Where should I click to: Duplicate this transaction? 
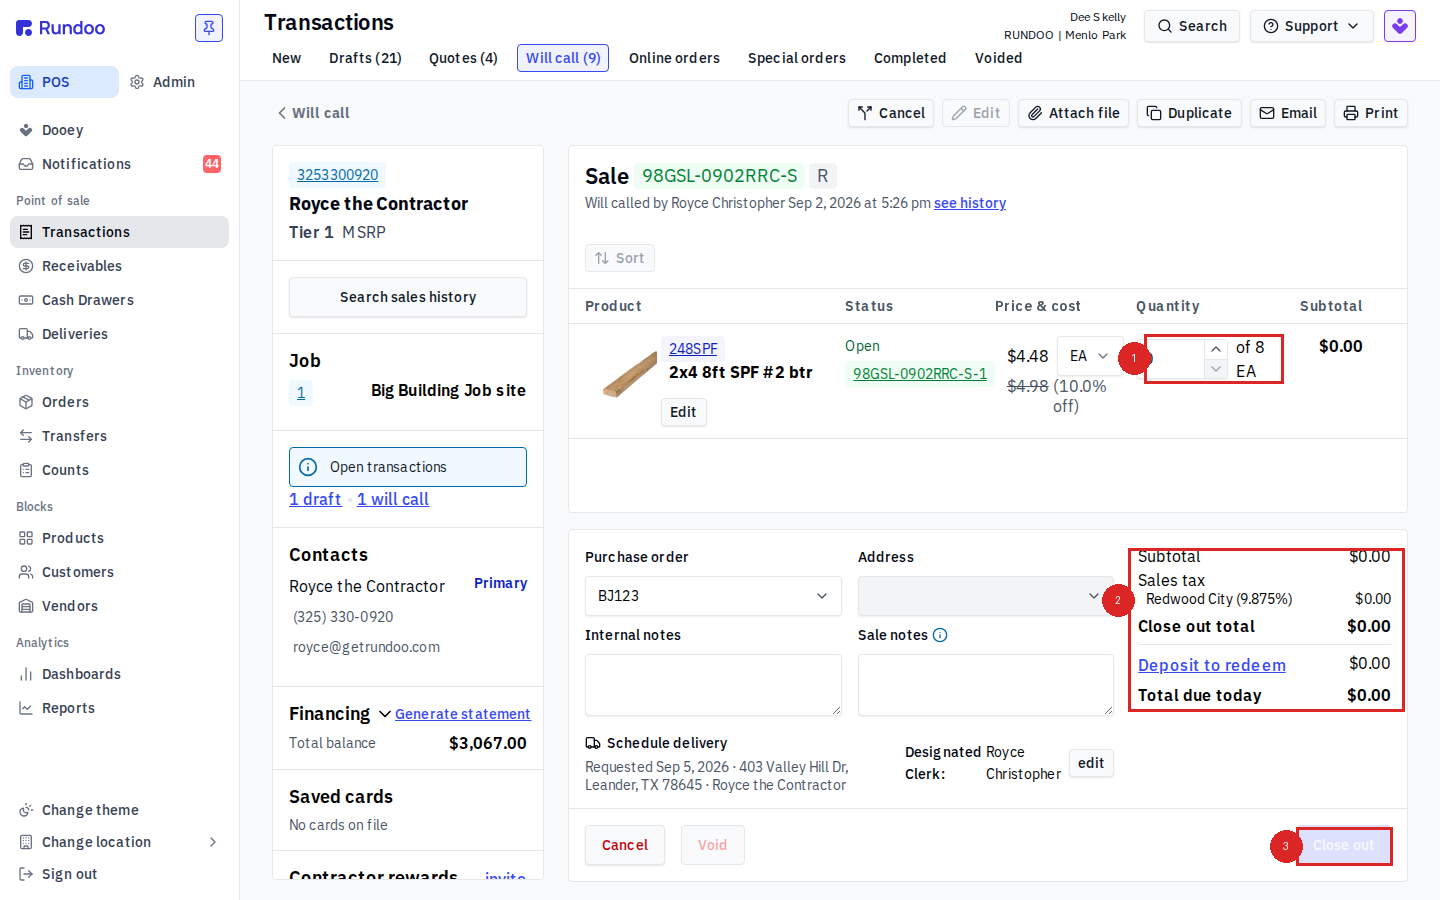pos(1189,113)
